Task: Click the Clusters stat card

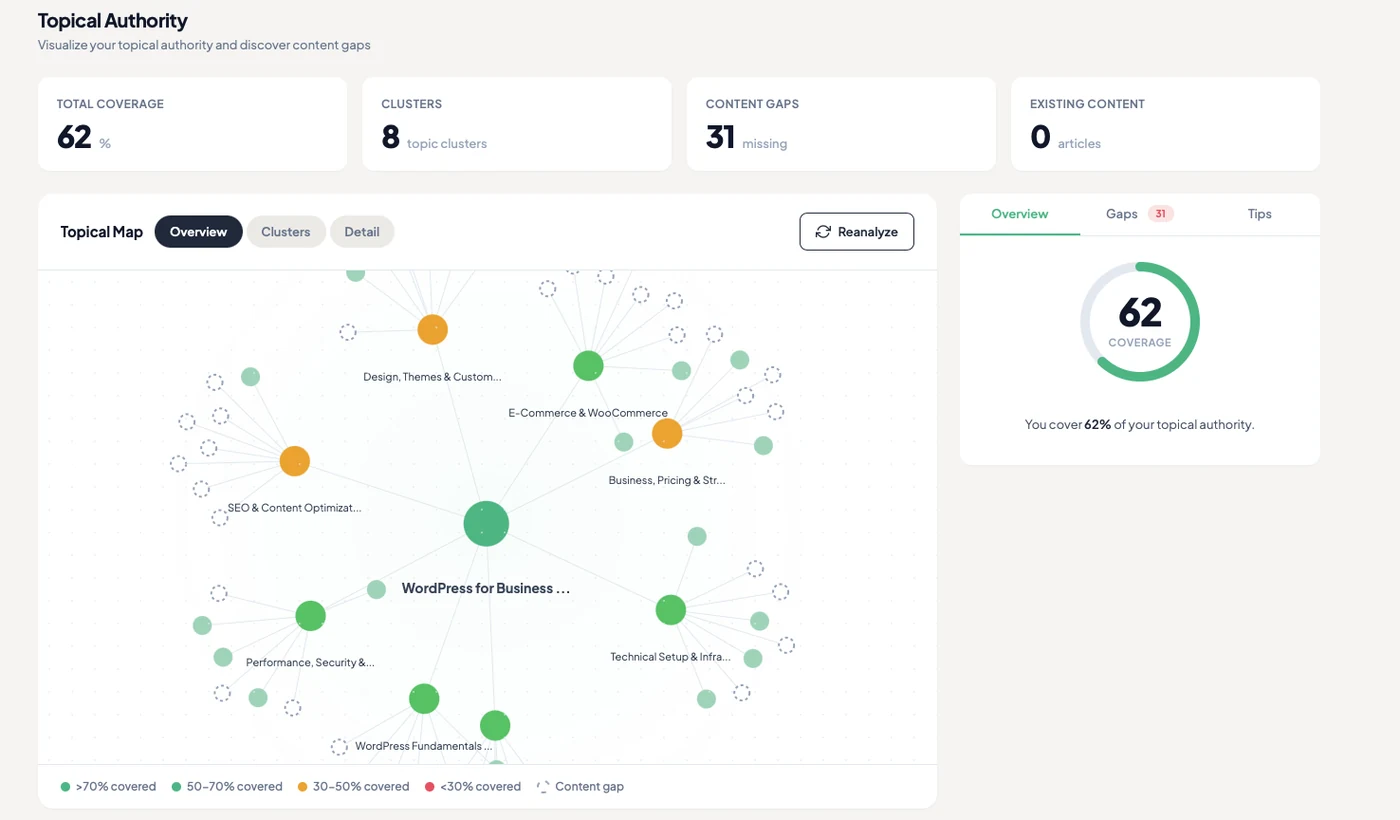Action: (x=517, y=124)
